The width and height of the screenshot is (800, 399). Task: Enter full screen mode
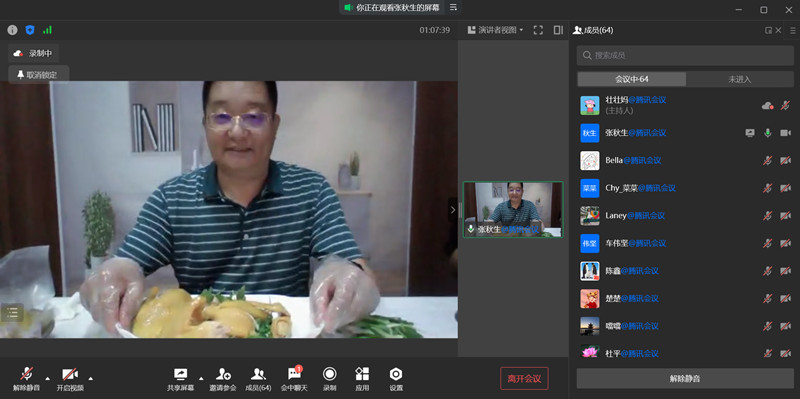point(538,30)
